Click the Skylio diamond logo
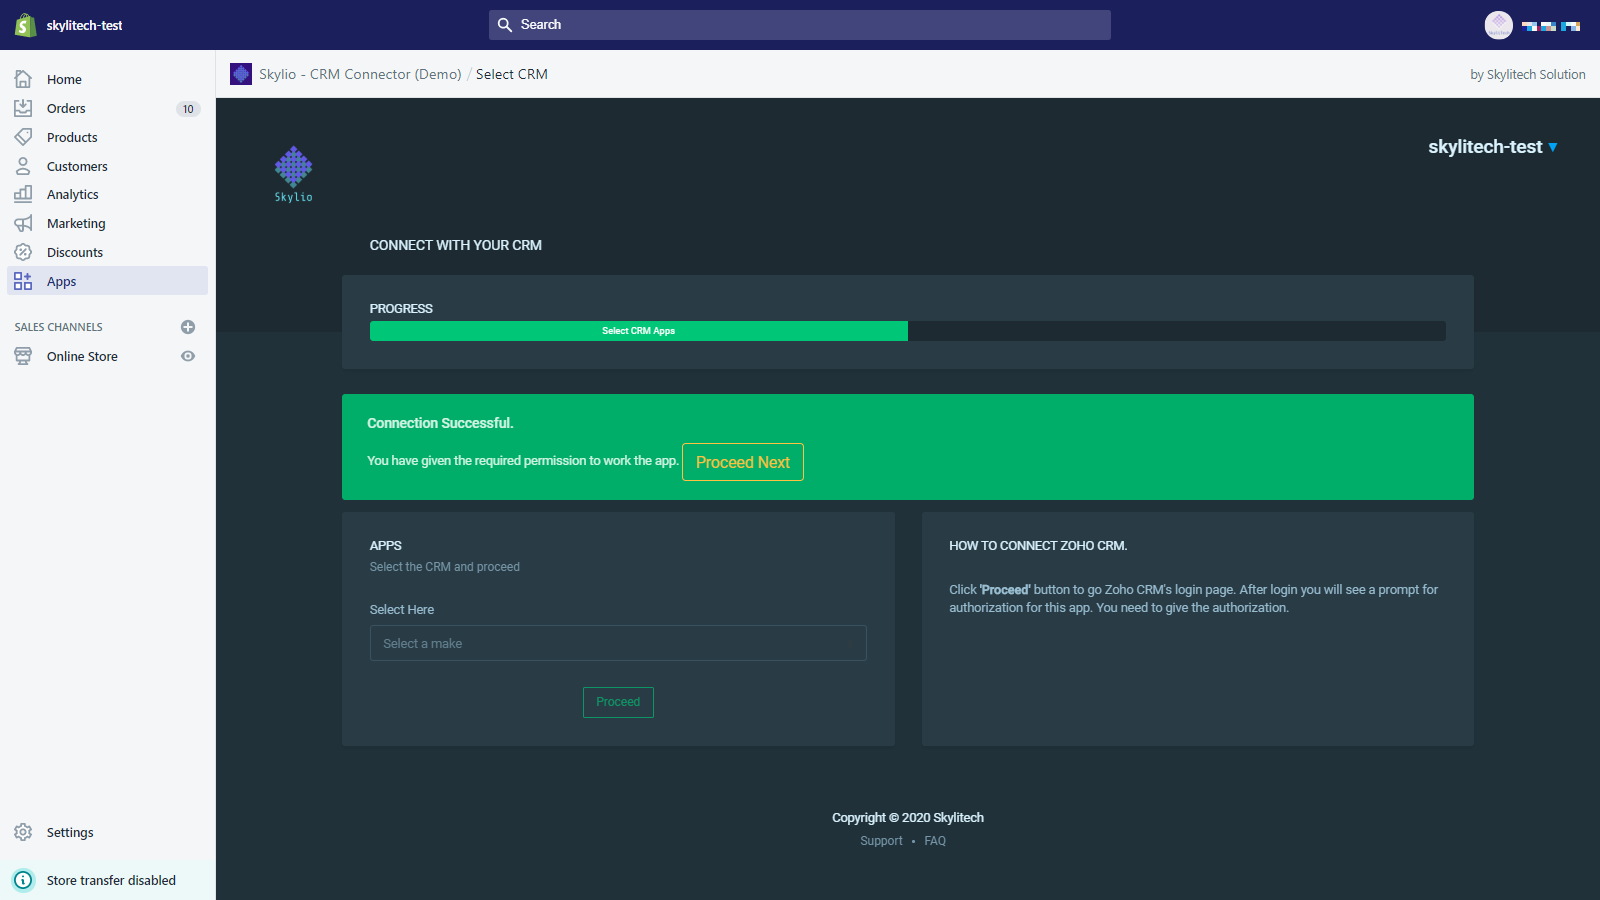 (293, 174)
